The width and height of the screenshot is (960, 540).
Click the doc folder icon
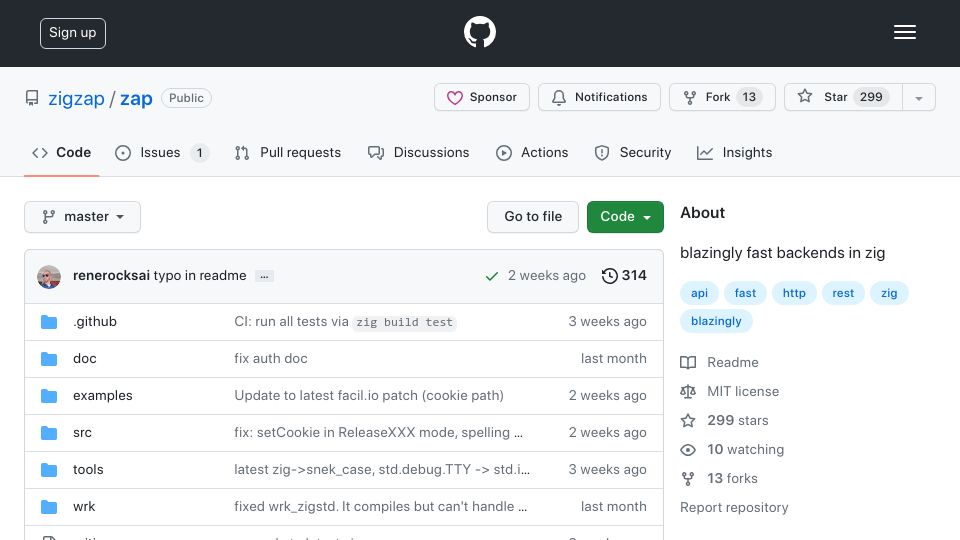coord(49,359)
